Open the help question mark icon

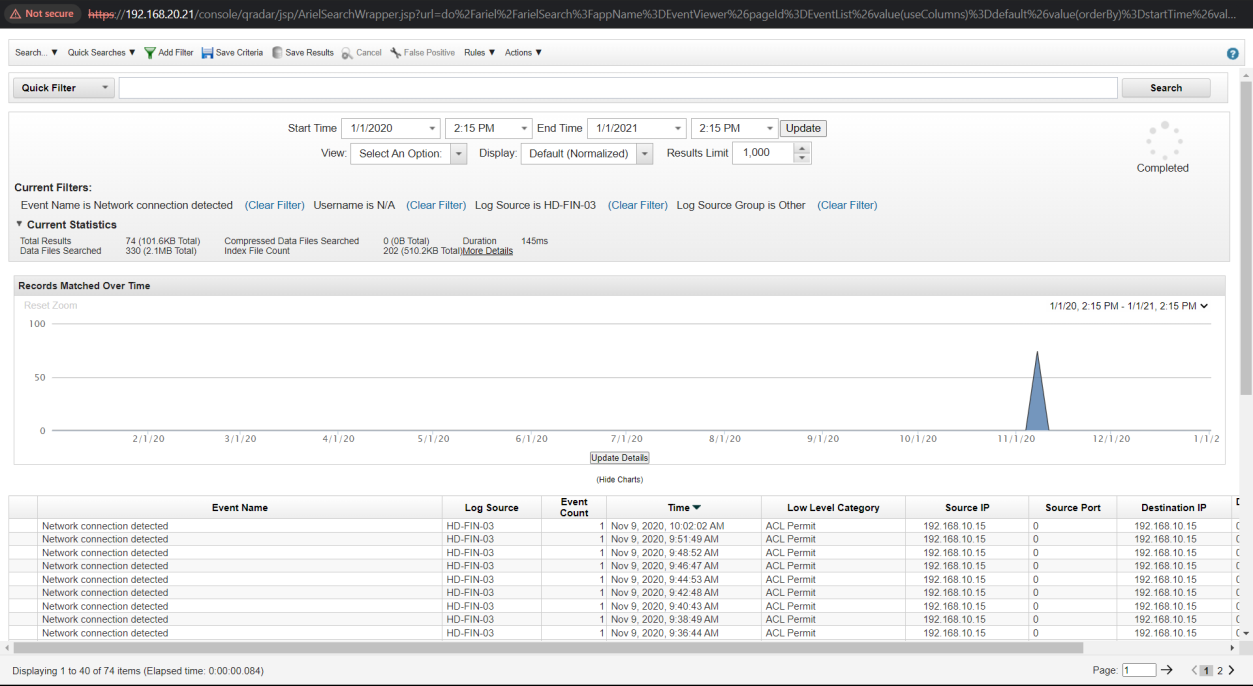click(1232, 54)
